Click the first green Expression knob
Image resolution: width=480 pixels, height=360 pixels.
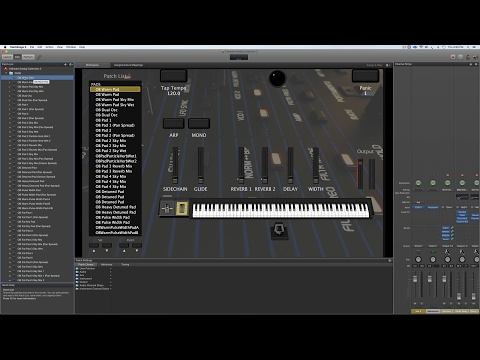click(x=418, y=183)
